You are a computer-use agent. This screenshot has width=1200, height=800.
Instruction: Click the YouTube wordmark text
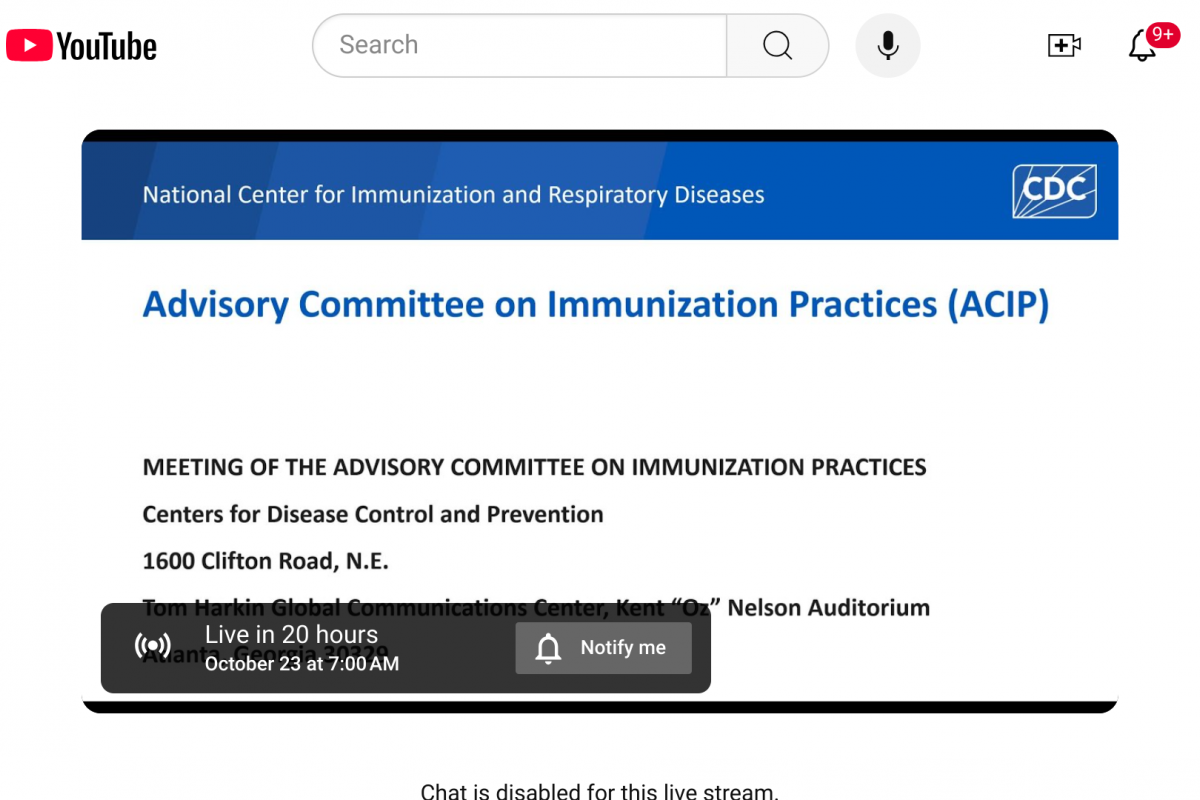click(x=107, y=46)
